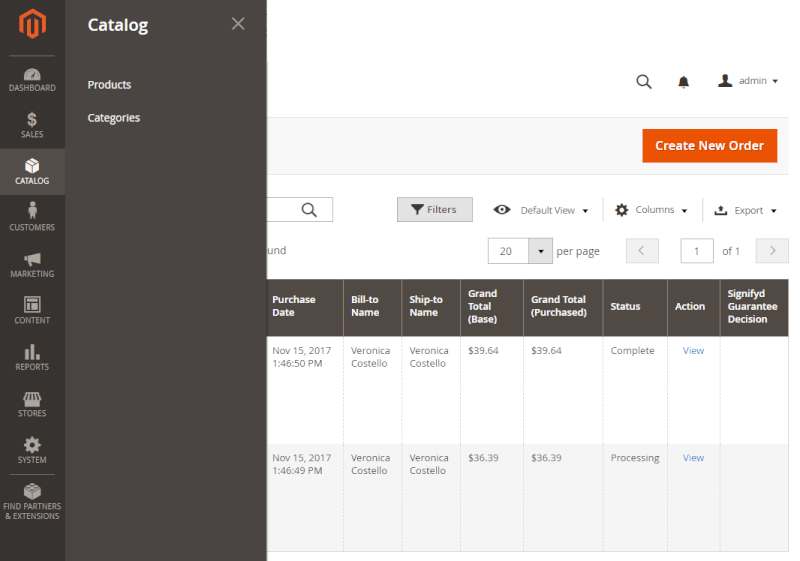
Task: Click the page number input field
Action: pyautogui.click(x=697, y=251)
